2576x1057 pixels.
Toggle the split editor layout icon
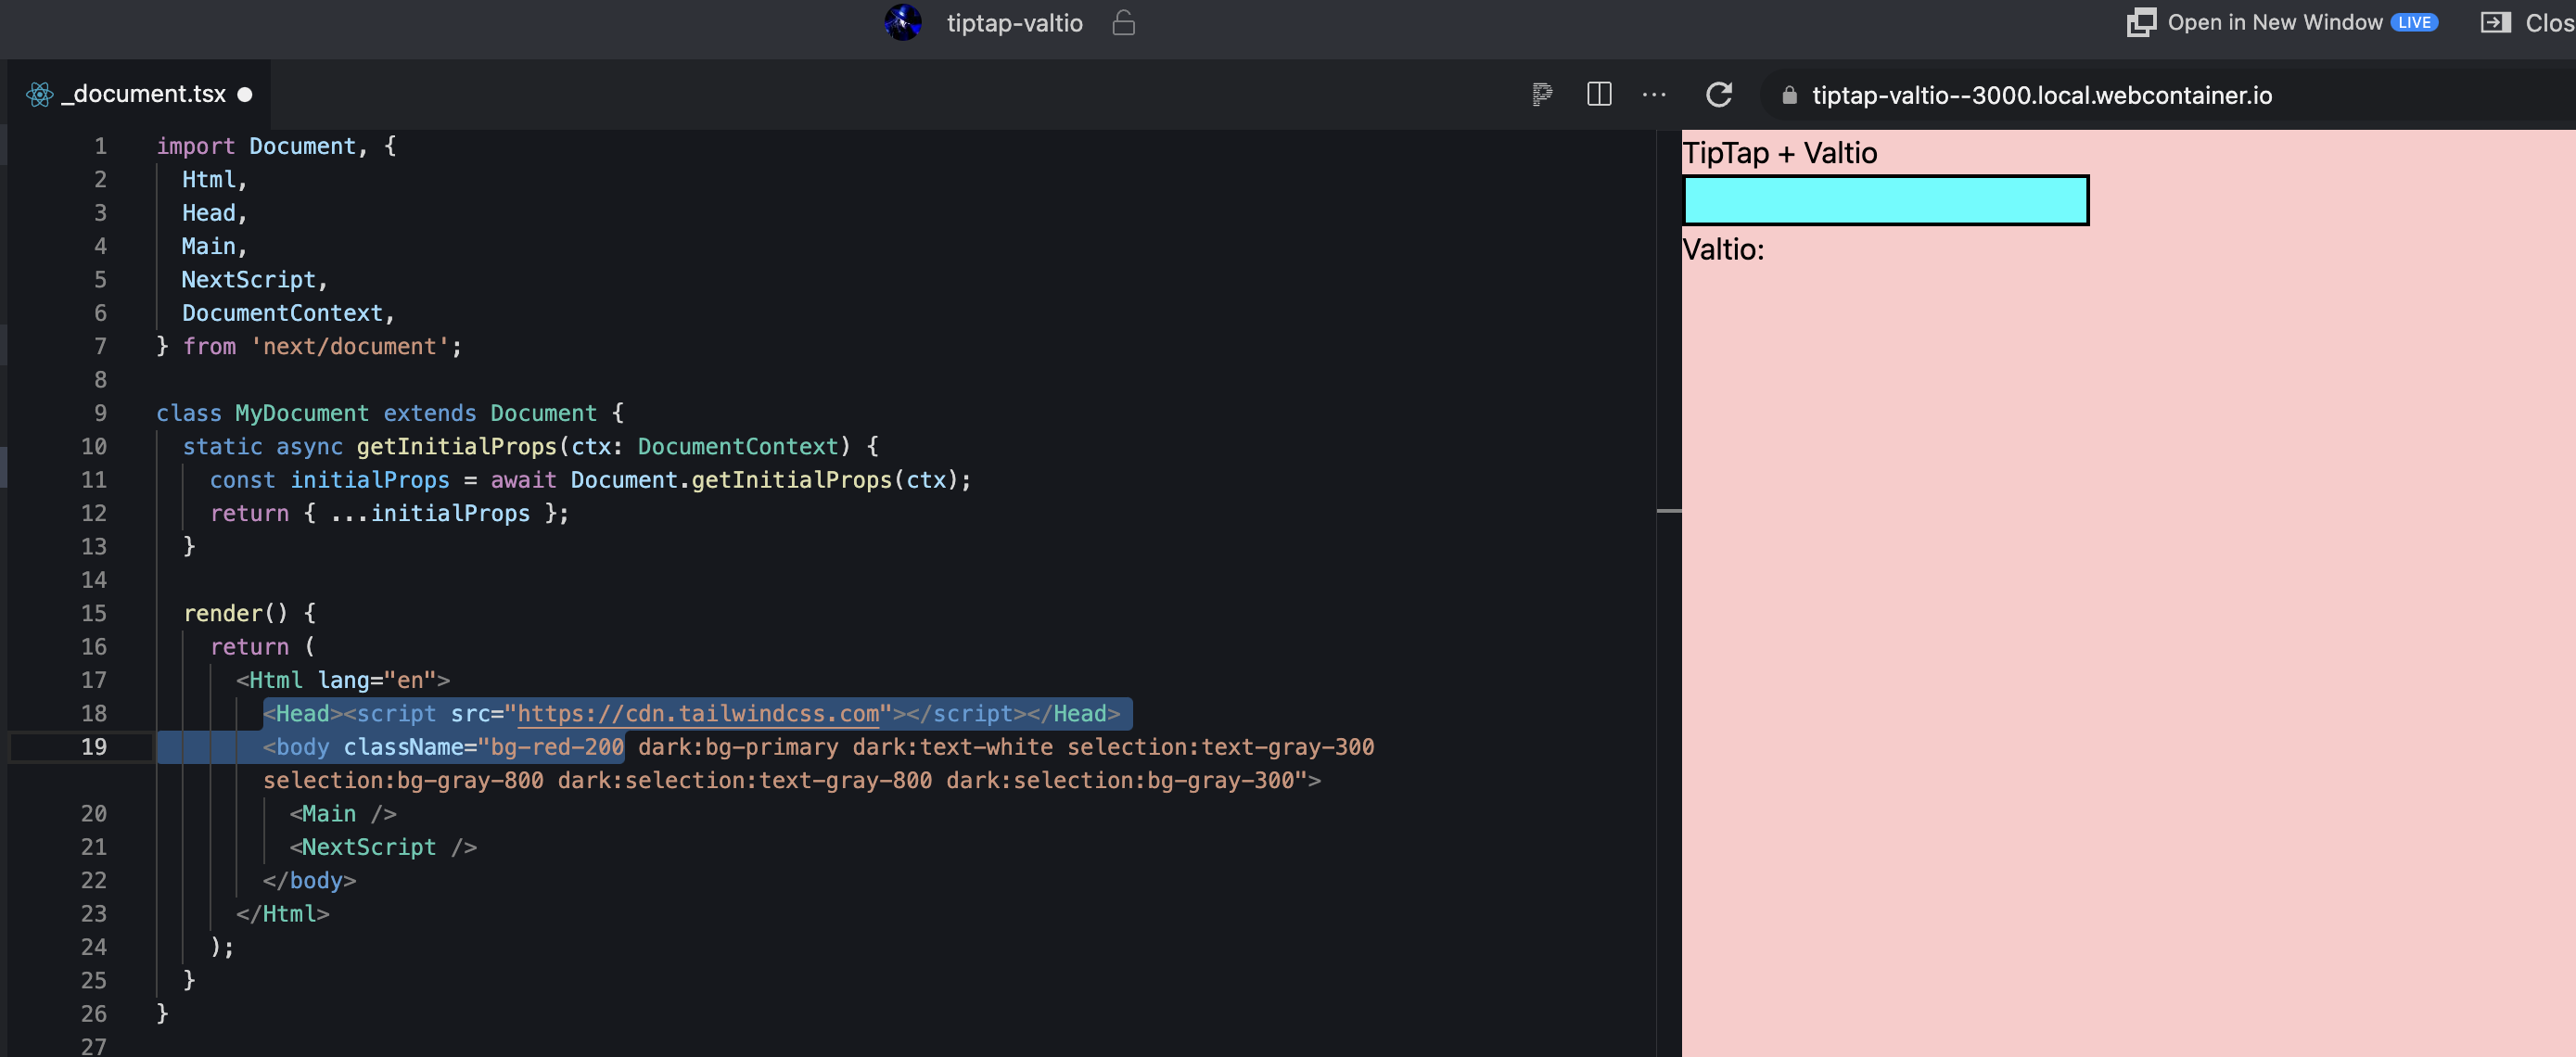(x=1599, y=95)
